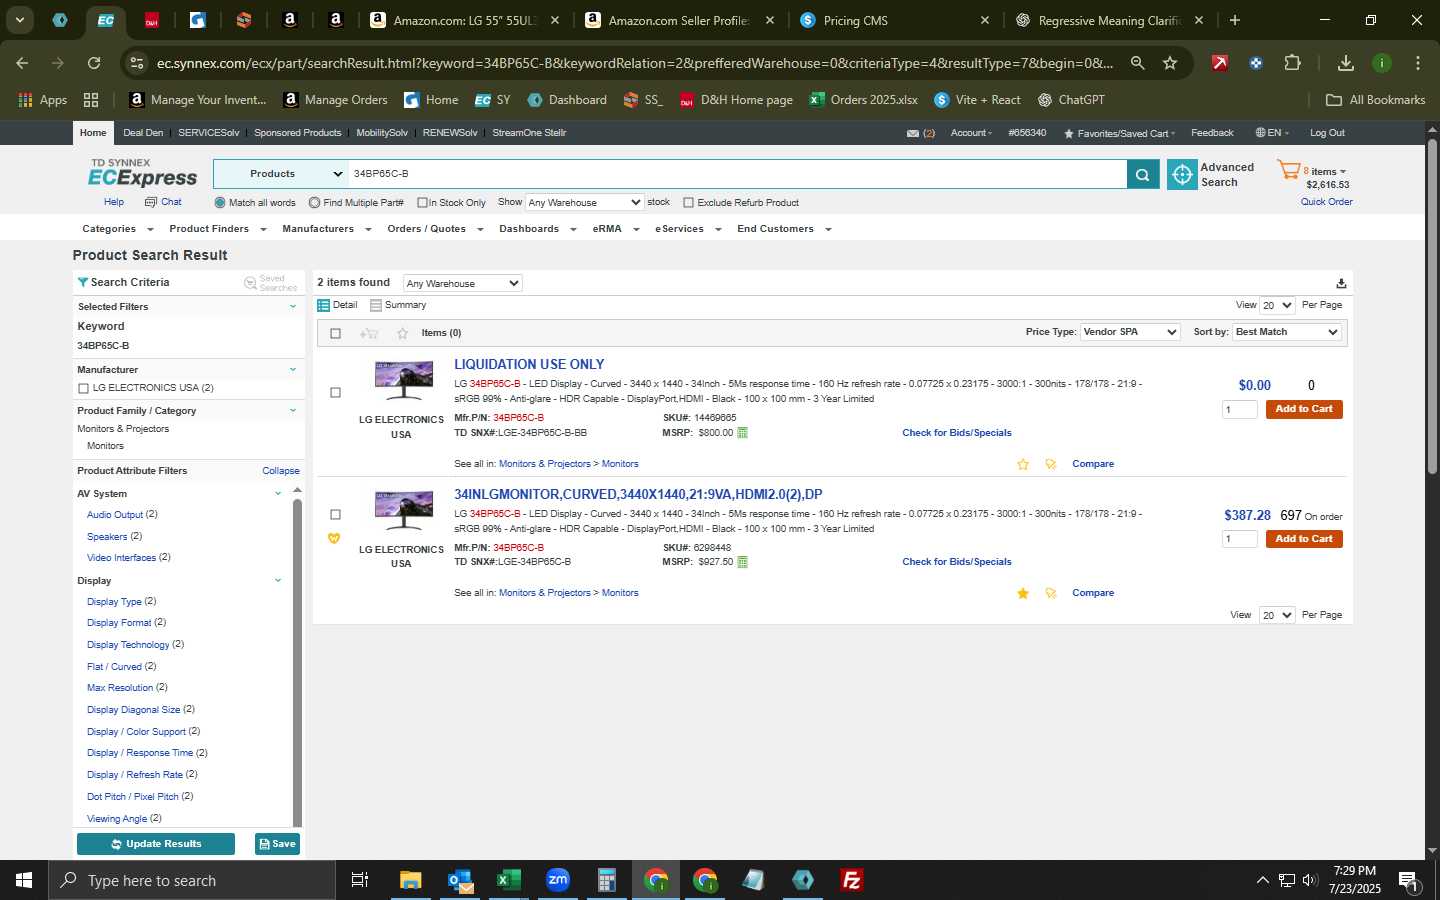Click favorite star for LIQUIDATION USE ONLY item
The image size is (1440, 900).
point(1023,464)
